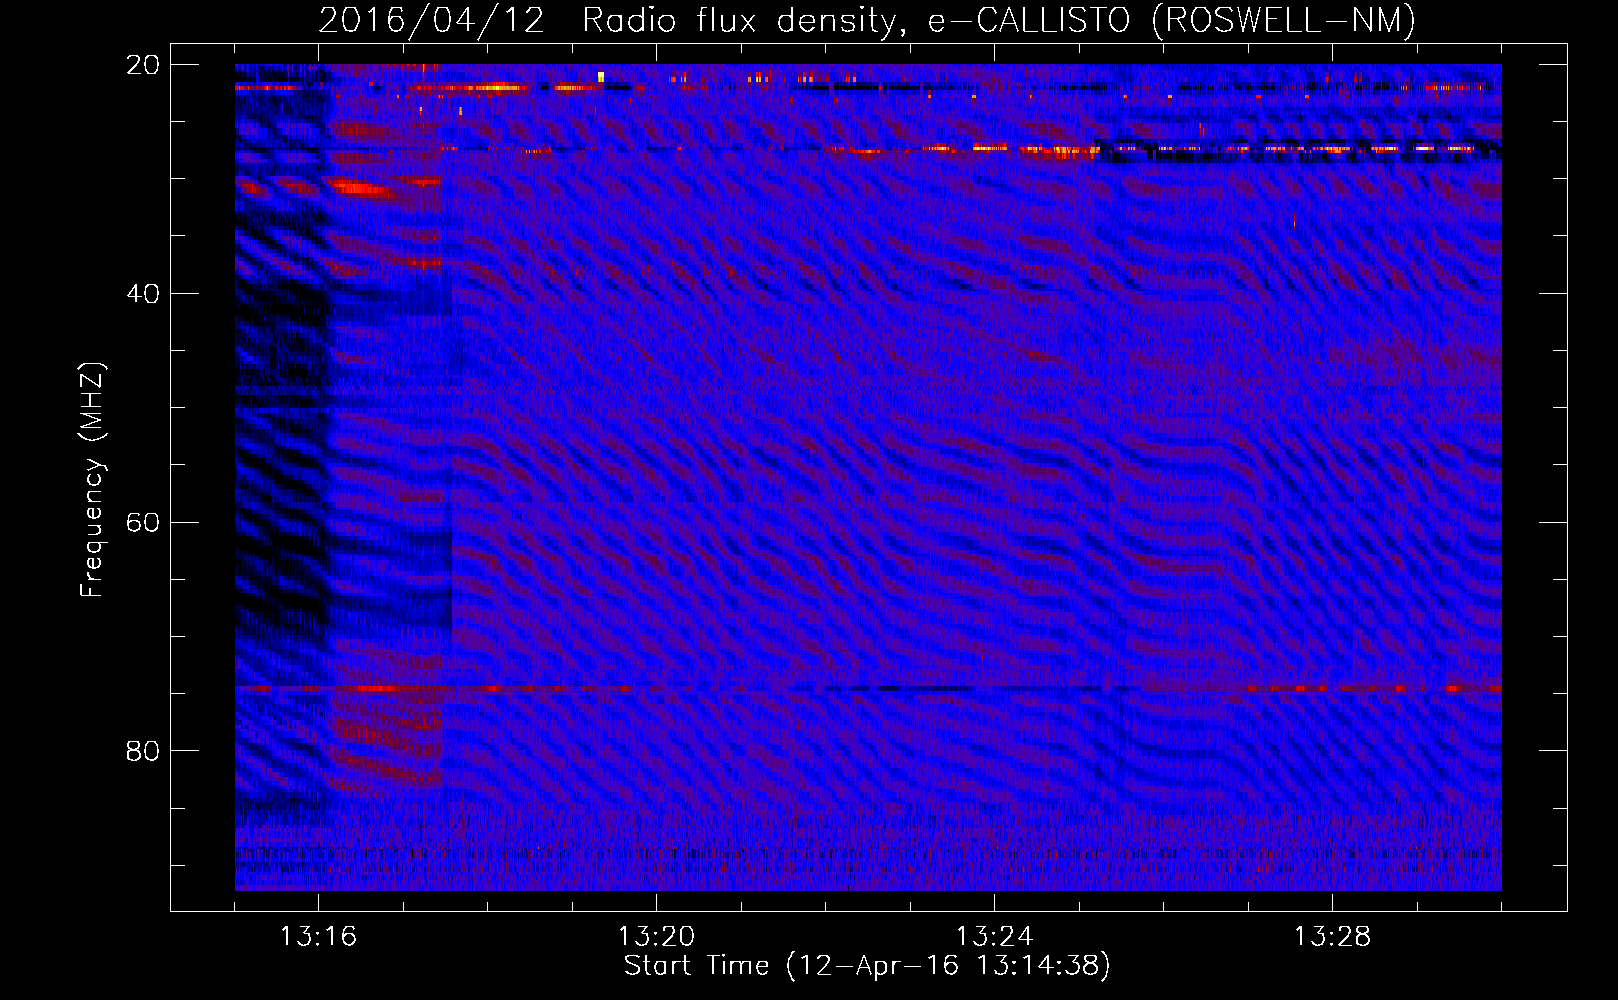Select the 'Frequency (MHZ)' vertical axis label

click(92, 480)
